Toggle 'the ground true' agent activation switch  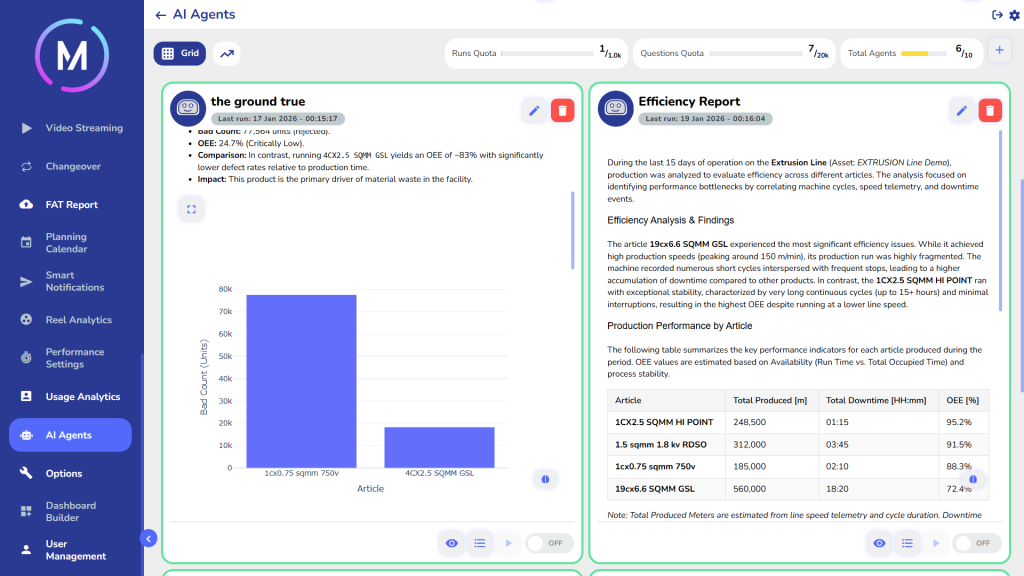[550, 543]
